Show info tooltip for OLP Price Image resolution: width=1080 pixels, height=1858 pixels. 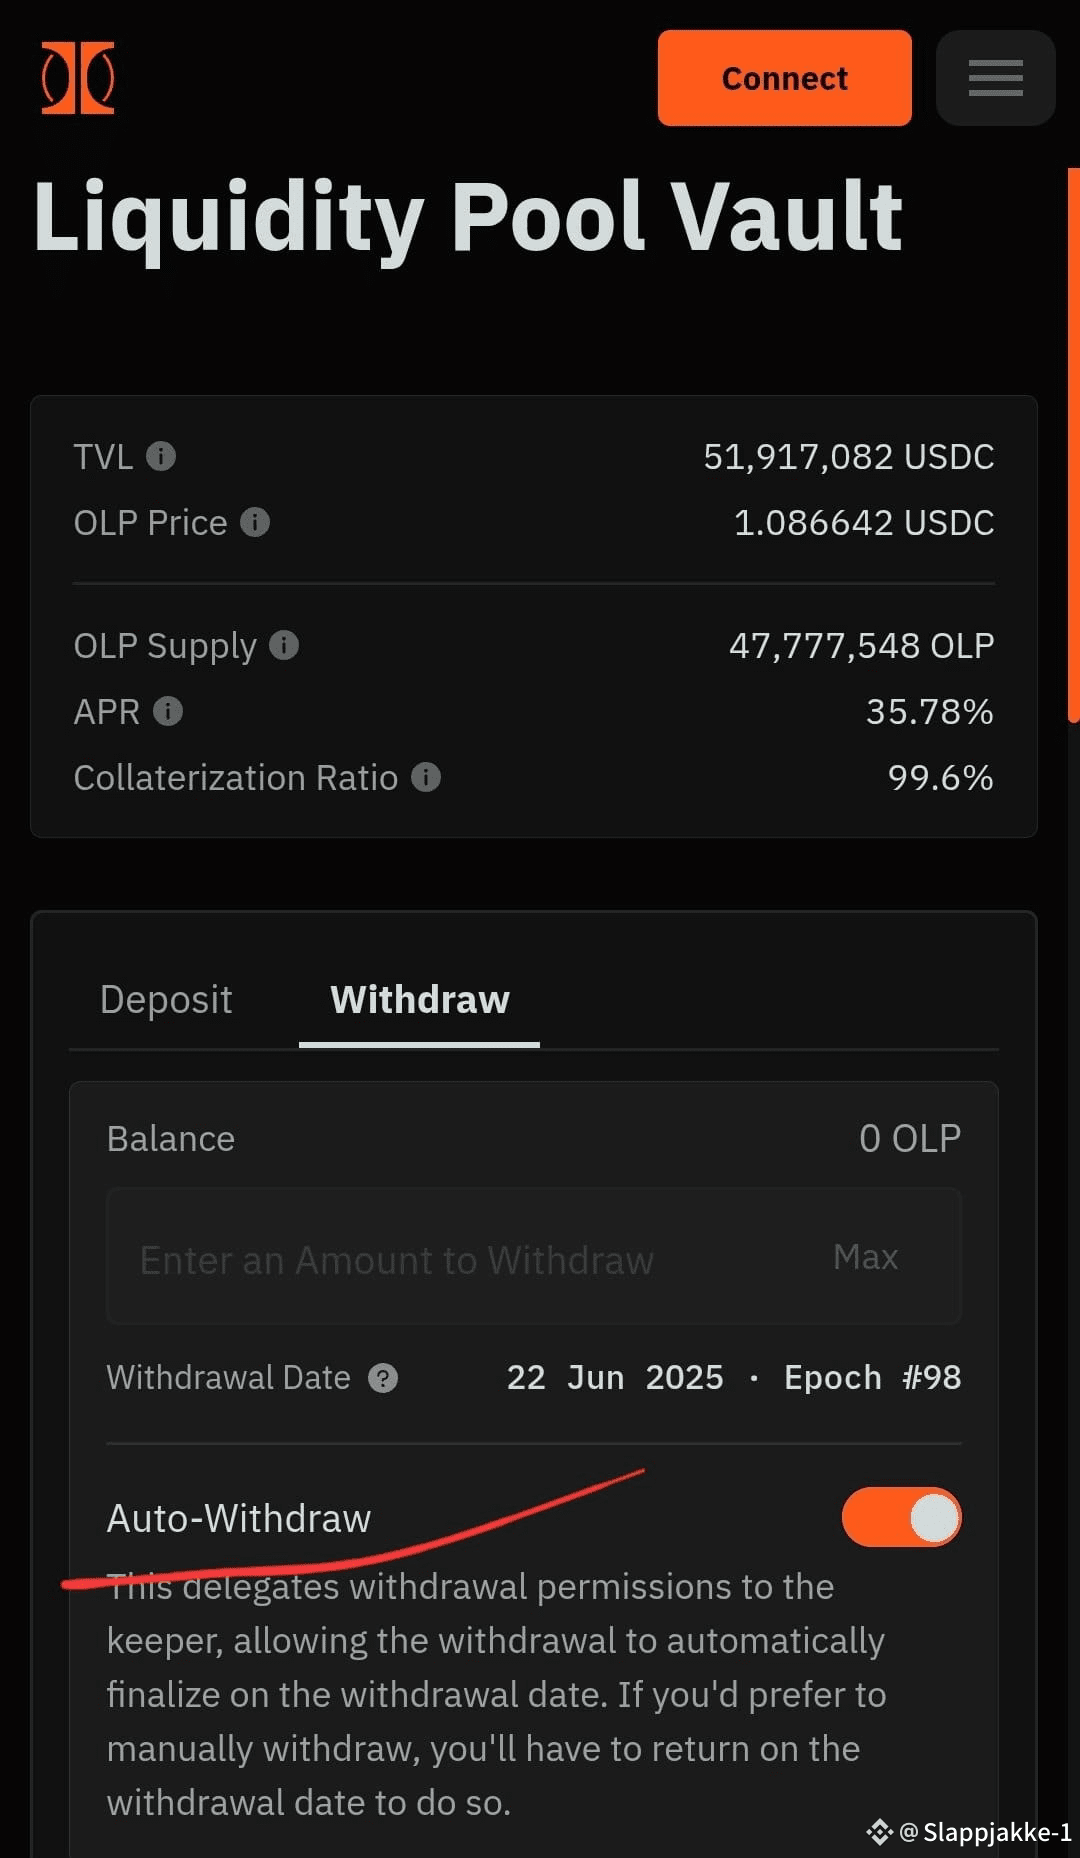coord(255,523)
